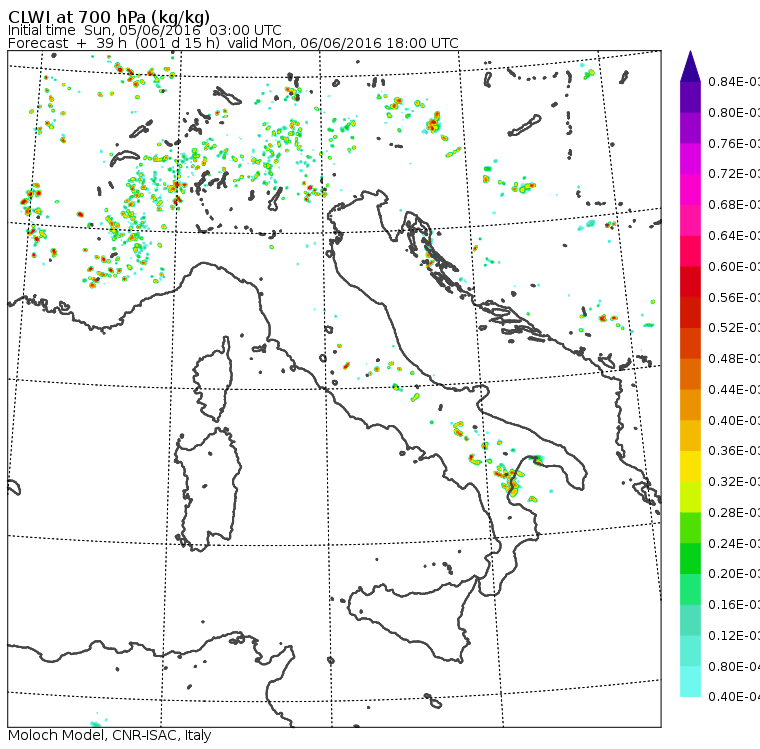
Task: Select the color band between 0.52E-03 and 0.56E-03
Action: pos(690,313)
